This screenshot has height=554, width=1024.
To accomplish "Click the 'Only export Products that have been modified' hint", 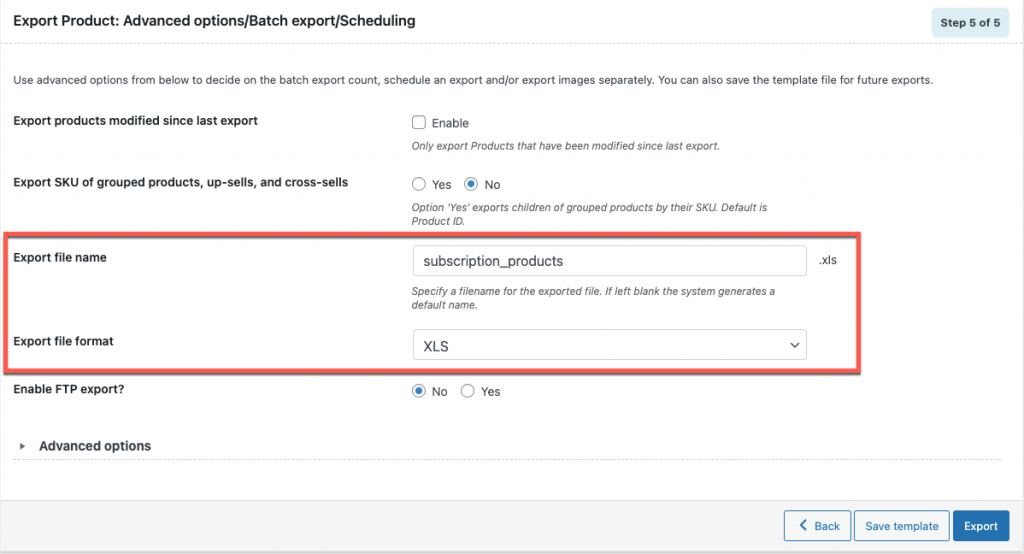I will pos(566,146).
